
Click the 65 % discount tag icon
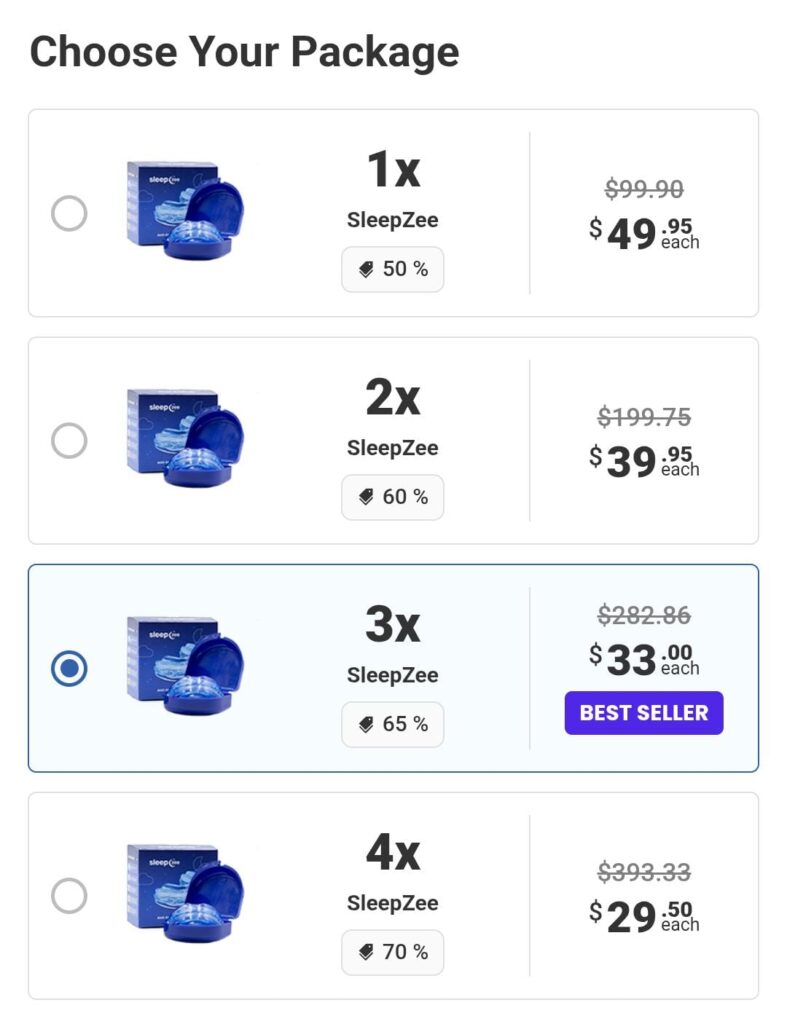pos(367,725)
